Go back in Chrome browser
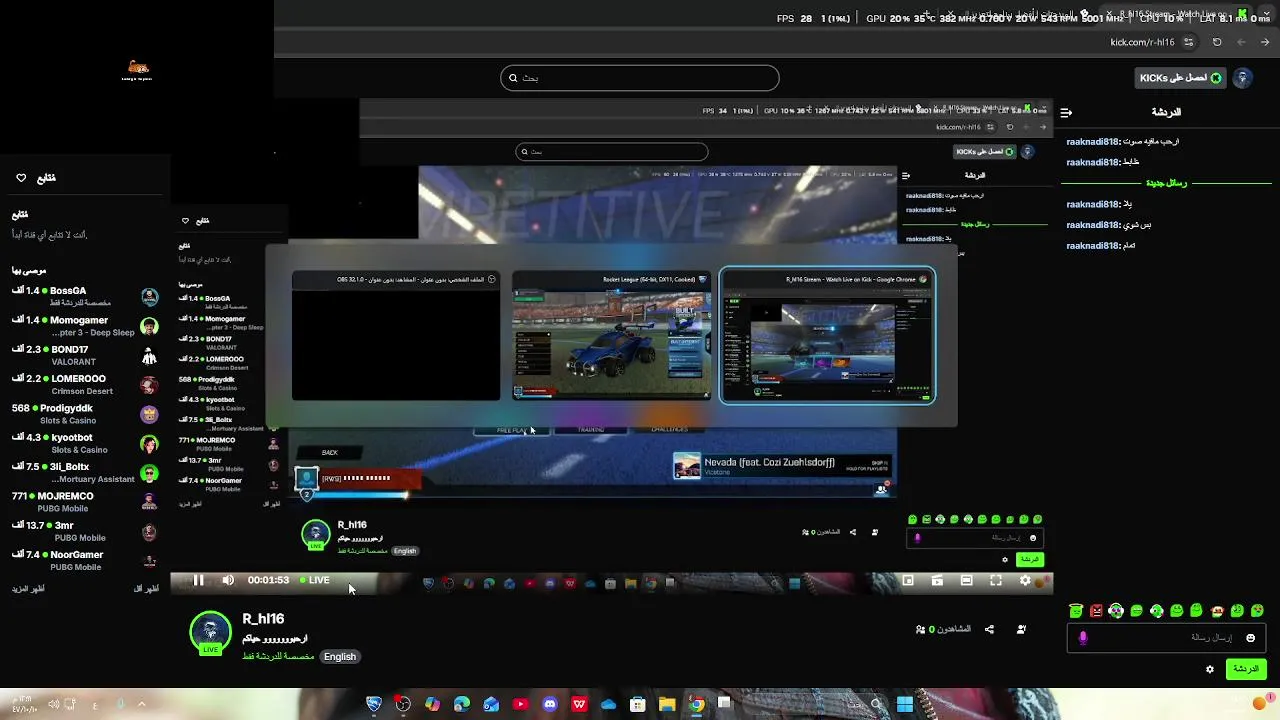Screen dimensions: 1280x720 click(1265, 42)
